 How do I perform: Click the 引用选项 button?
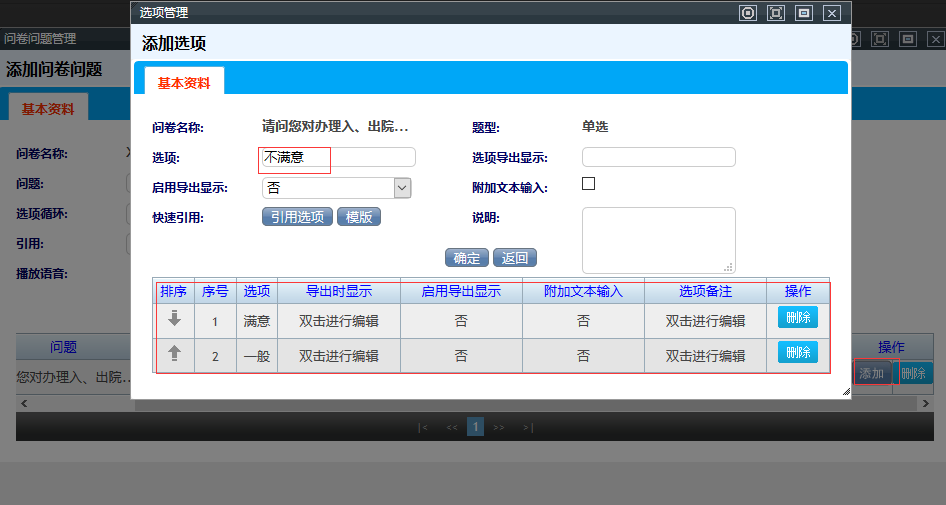(x=297, y=217)
